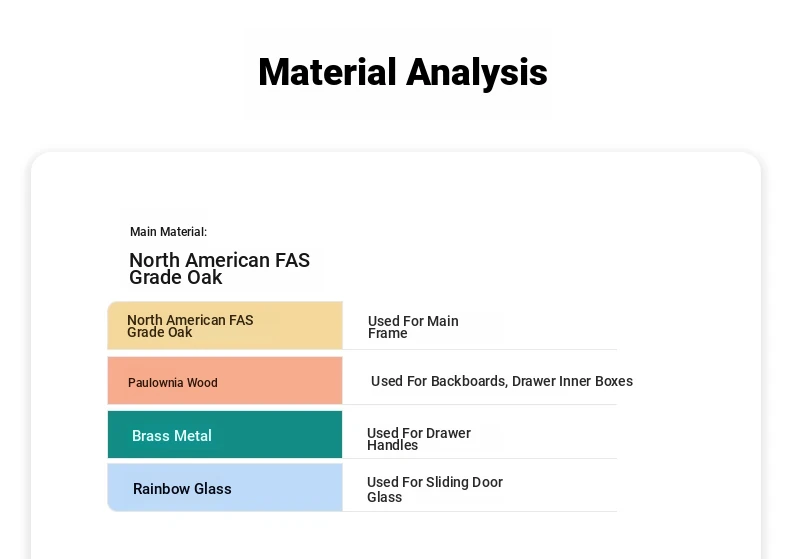Click the 'Used For Main Frame' description
Viewport: 790px width, 559px height.
point(412,327)
